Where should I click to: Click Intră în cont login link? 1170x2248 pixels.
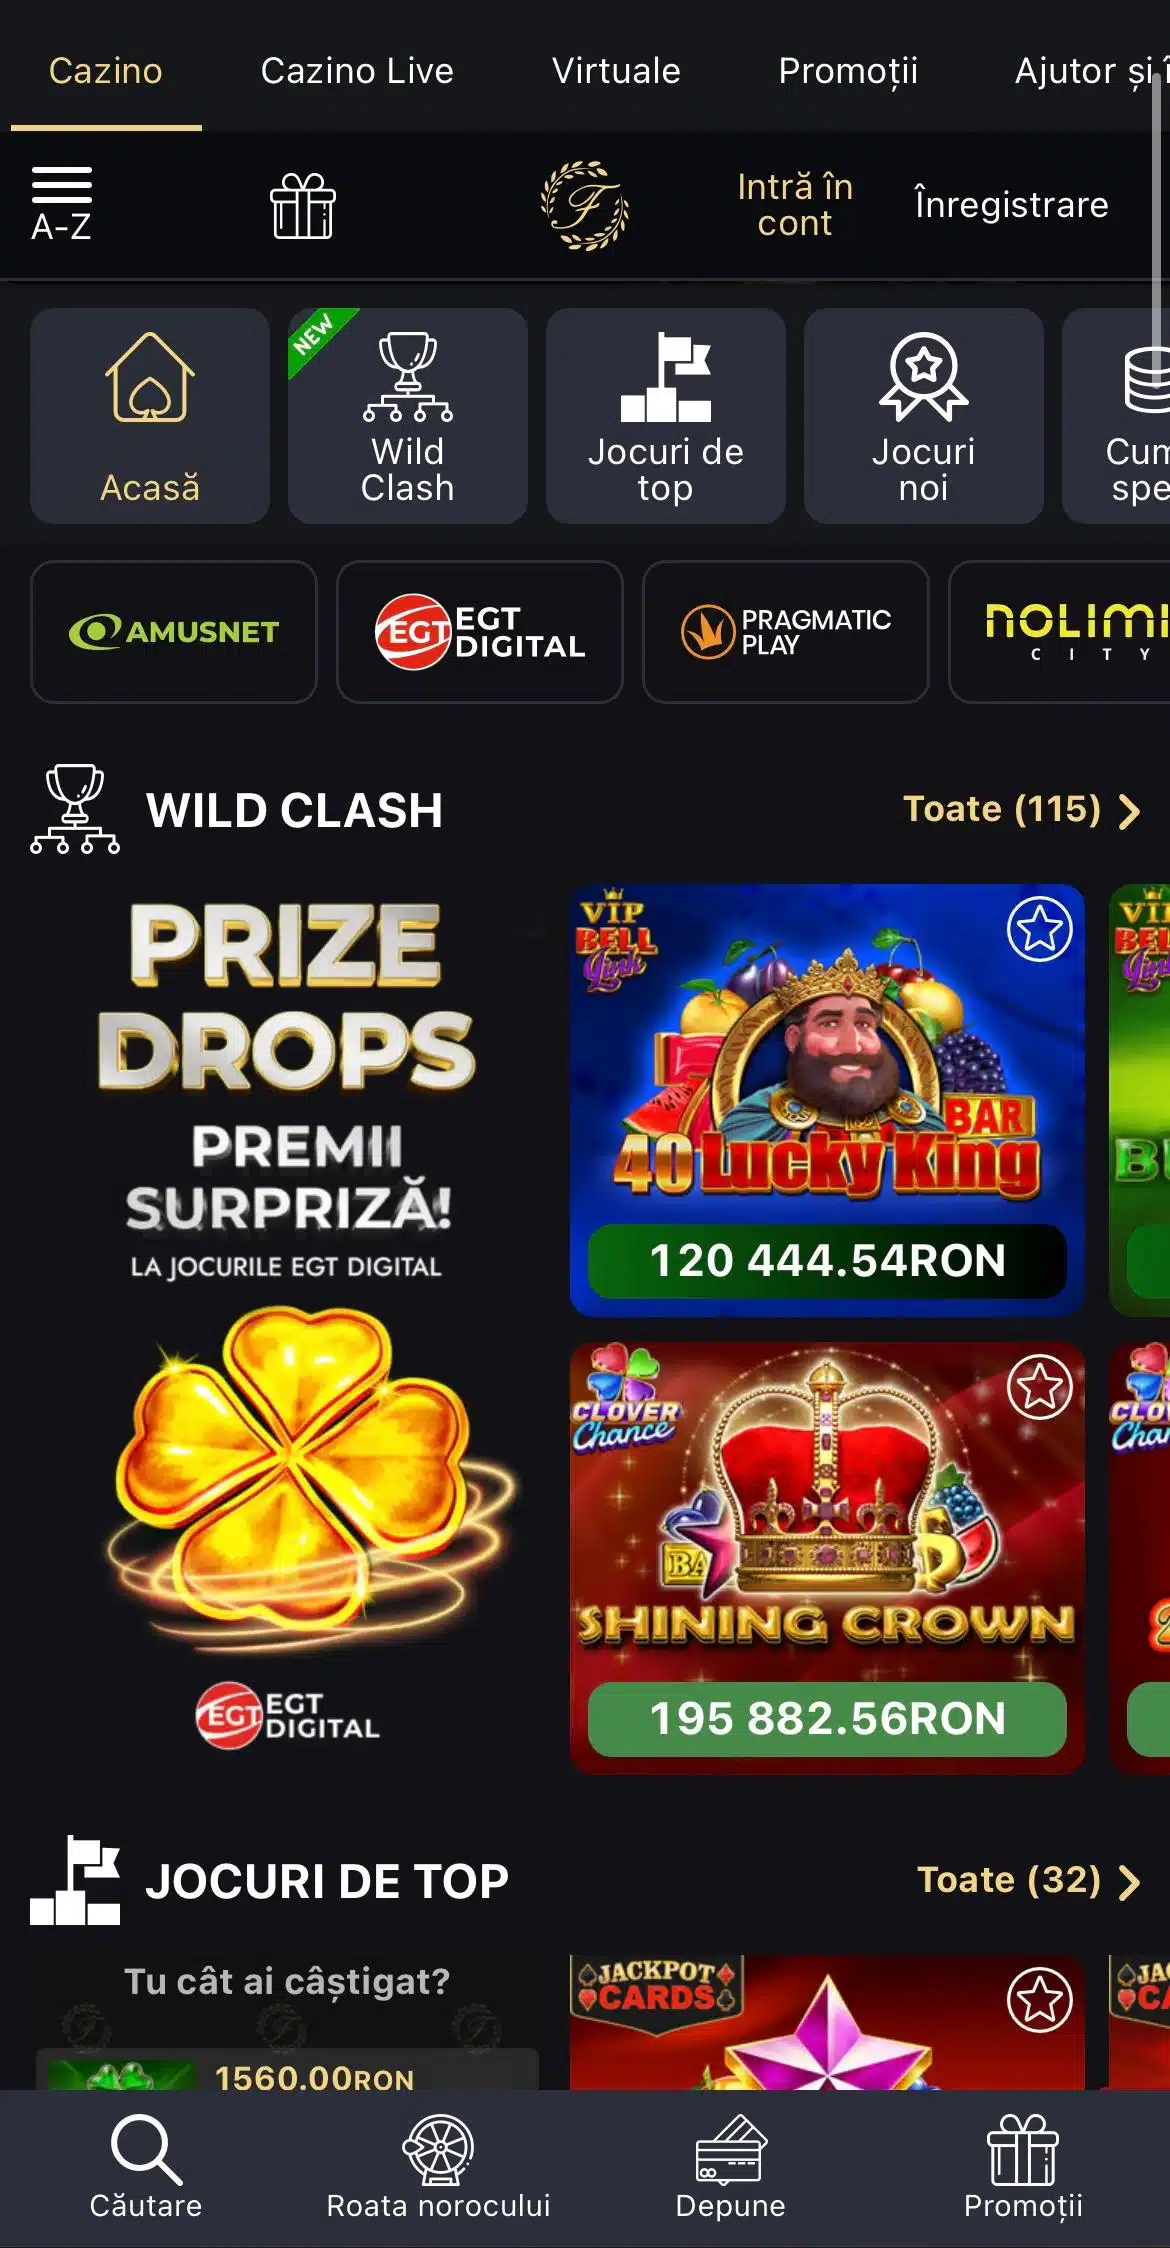pyautogui.click(x=795, y=205)
